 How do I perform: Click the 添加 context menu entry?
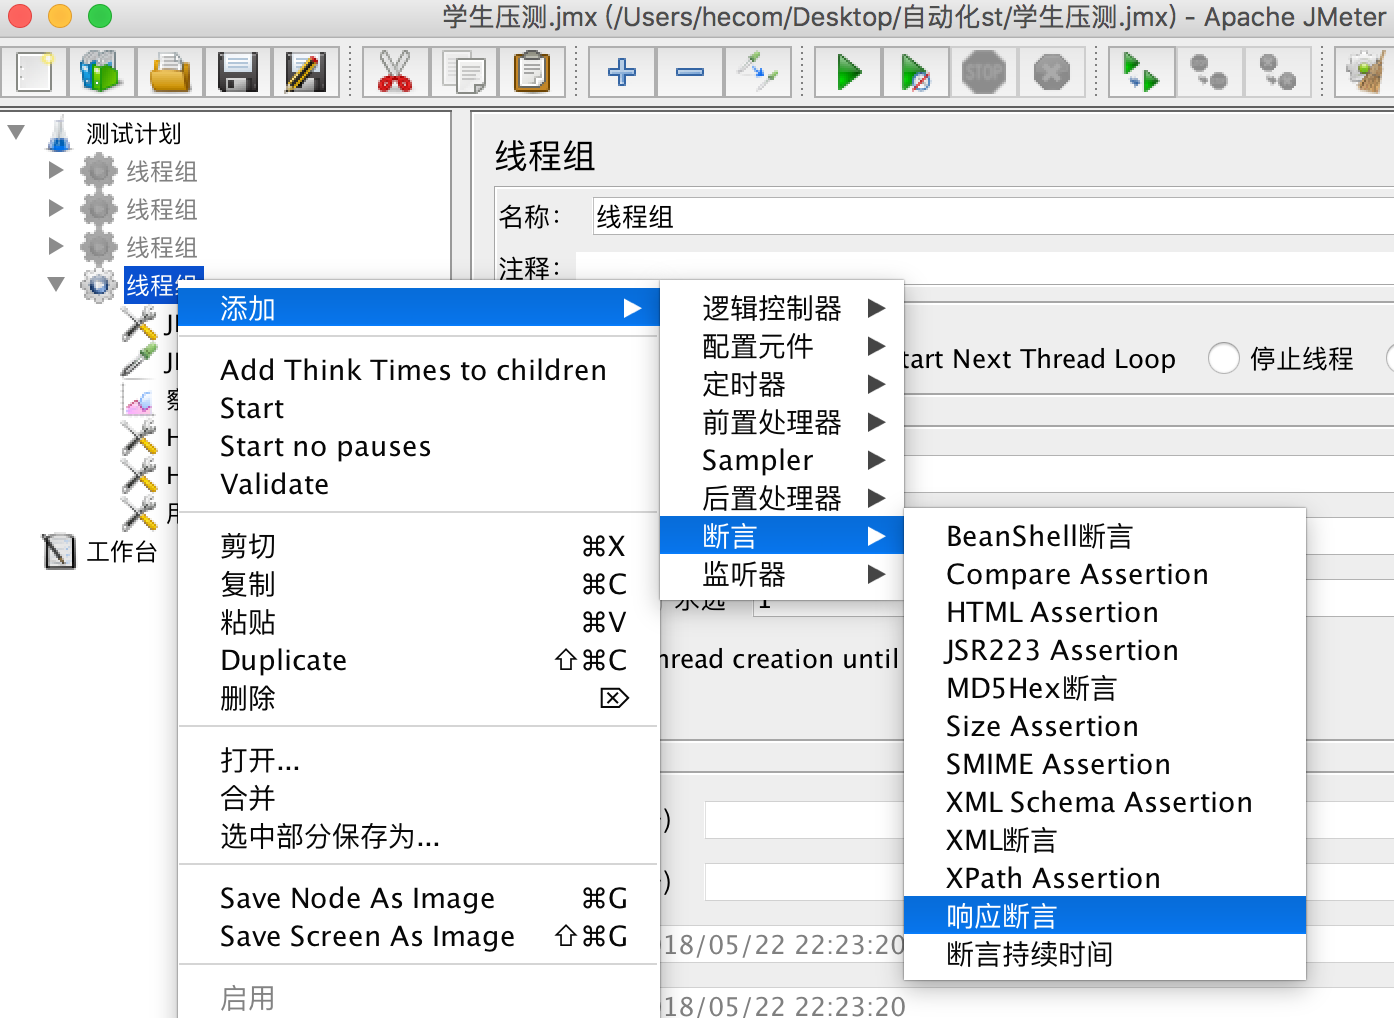(418, 308)
